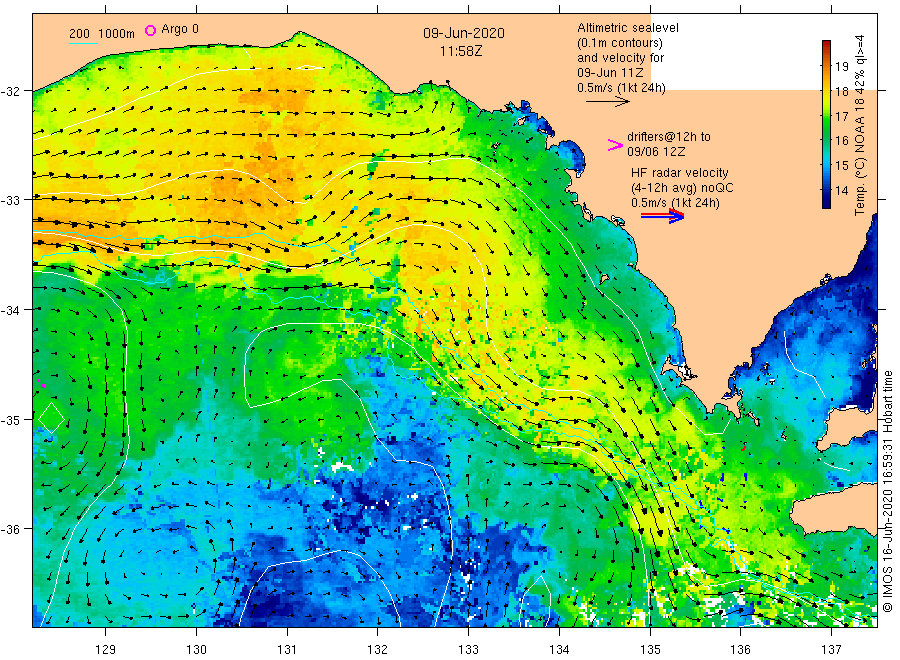Image resolution: width=900 pixels, height=660 pixels.
Task: Click the '(4-12h avg) noQC' label
Action: 682,188
